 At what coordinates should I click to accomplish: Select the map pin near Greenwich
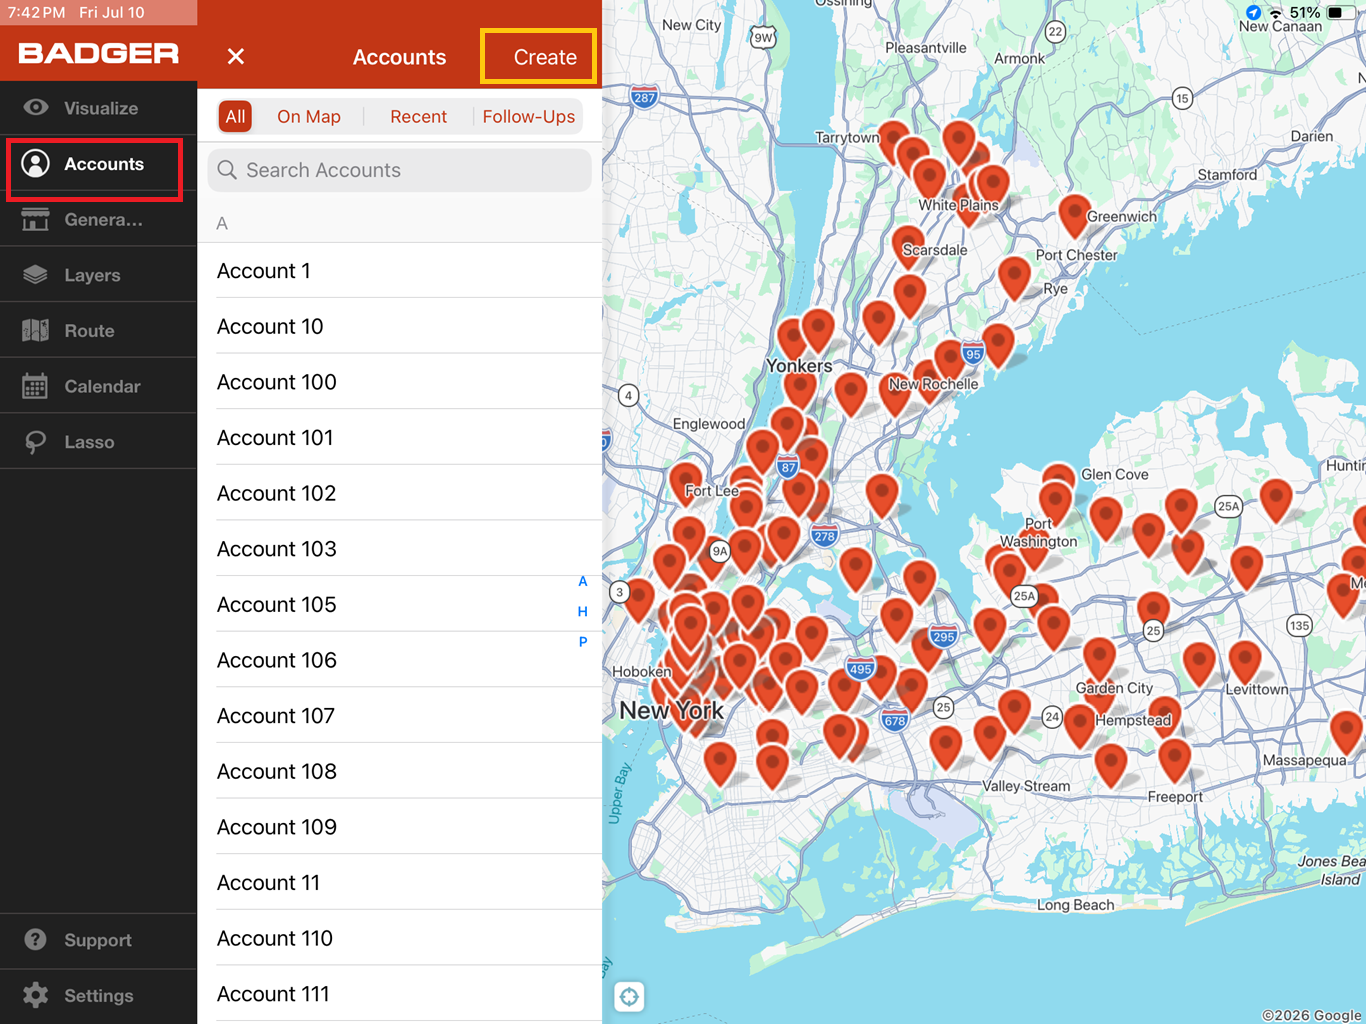1074,215
